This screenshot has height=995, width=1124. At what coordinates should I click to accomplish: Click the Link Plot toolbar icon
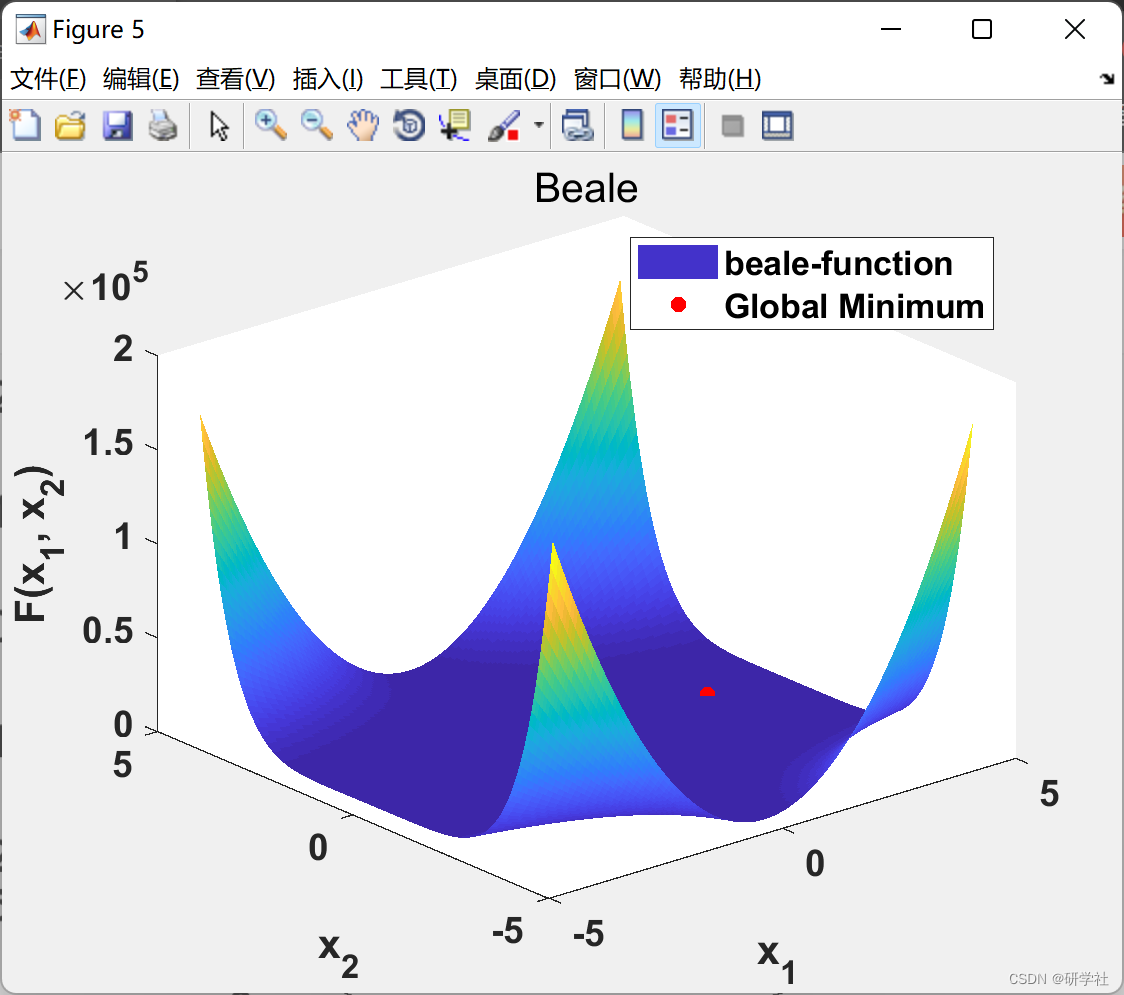click(578, 125)
